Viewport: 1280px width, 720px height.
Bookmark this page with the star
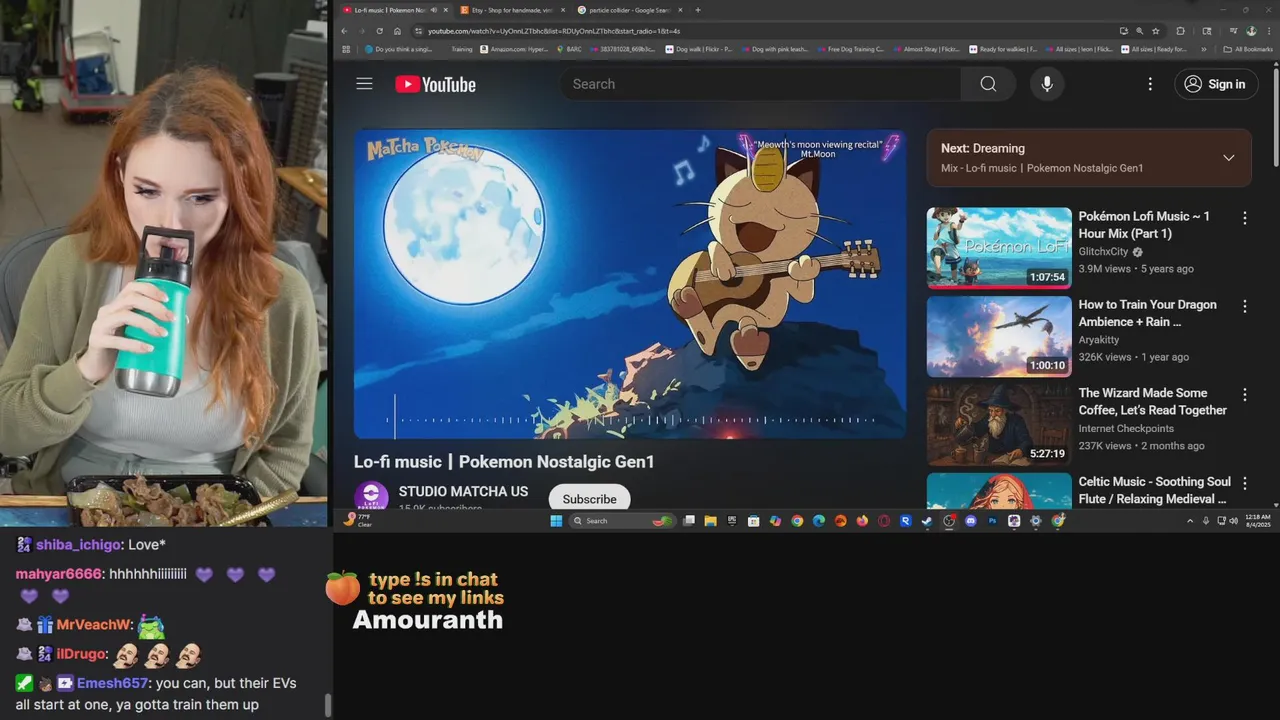(1156, 31)
